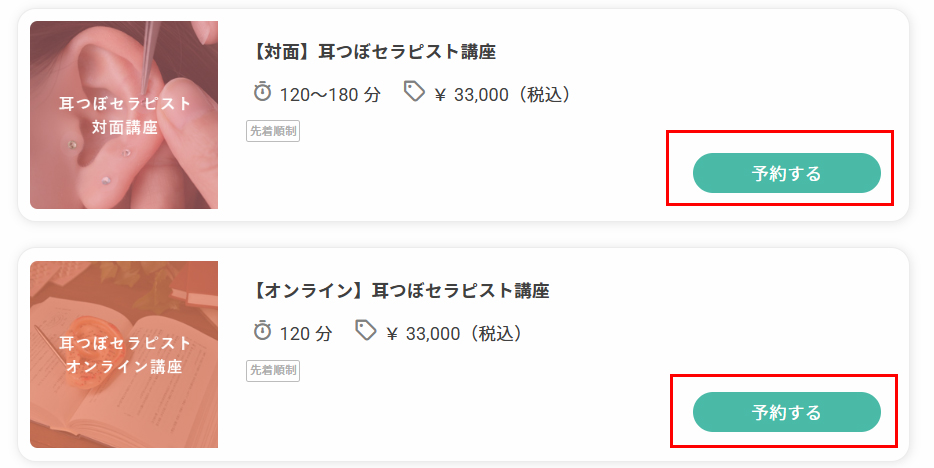Click the オンライン講座 caption text on the thumbnail
The image size is (934, 468).
tap(124, 366)
